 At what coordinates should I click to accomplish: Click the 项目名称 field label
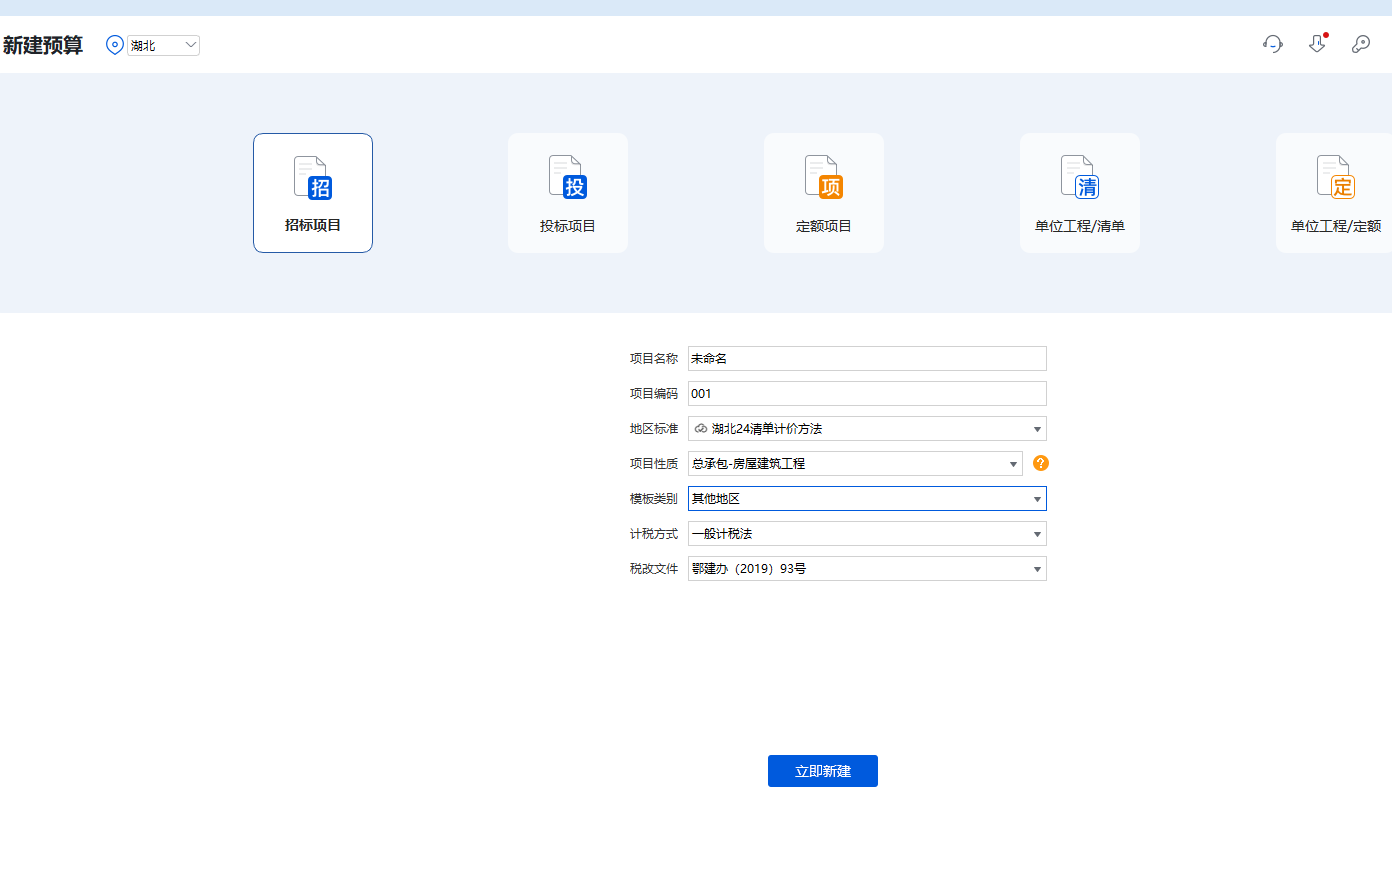(654, 359)
